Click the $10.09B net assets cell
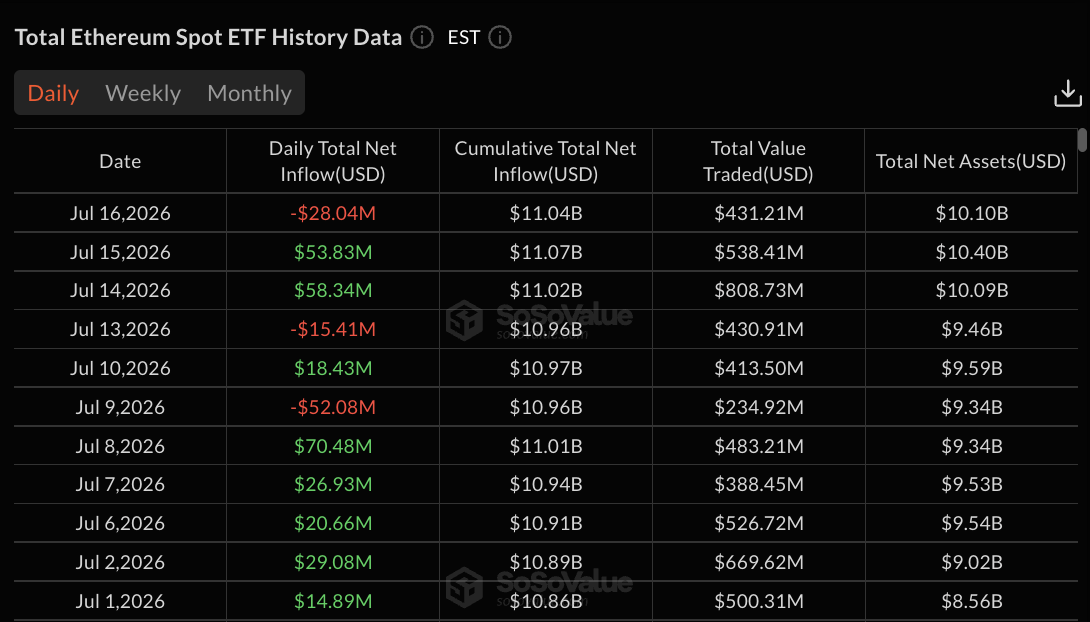Screen dimensions: 1090x622 coord(971,290)
